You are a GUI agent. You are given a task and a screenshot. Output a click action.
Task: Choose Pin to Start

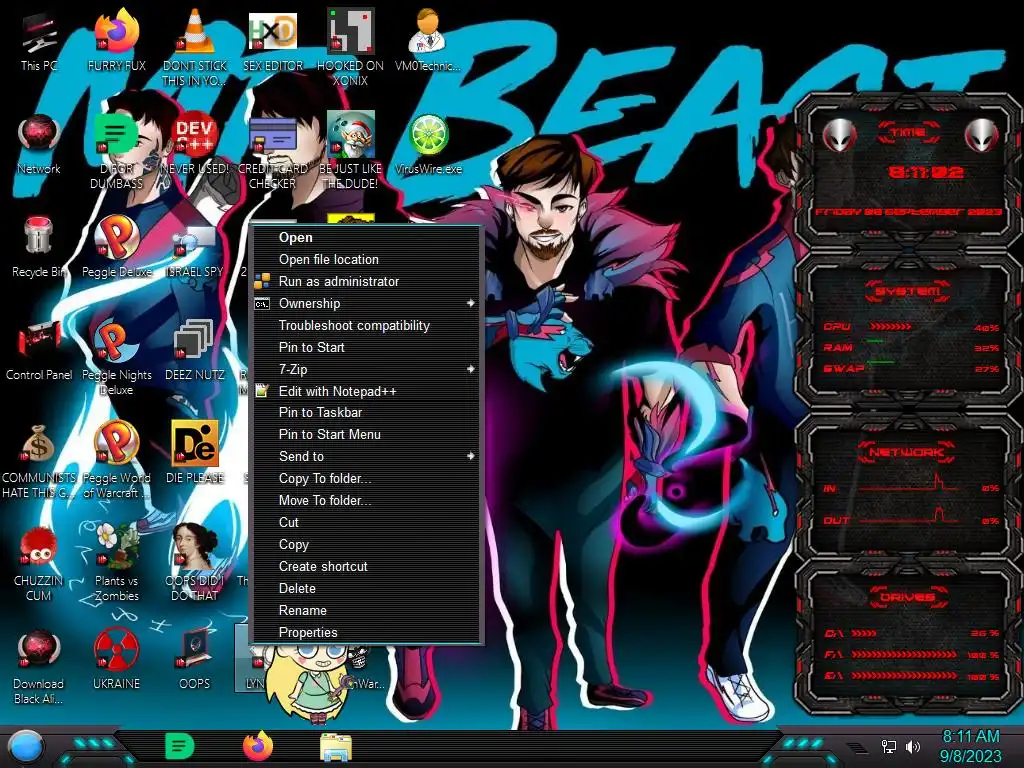click(x=366, y=347)
